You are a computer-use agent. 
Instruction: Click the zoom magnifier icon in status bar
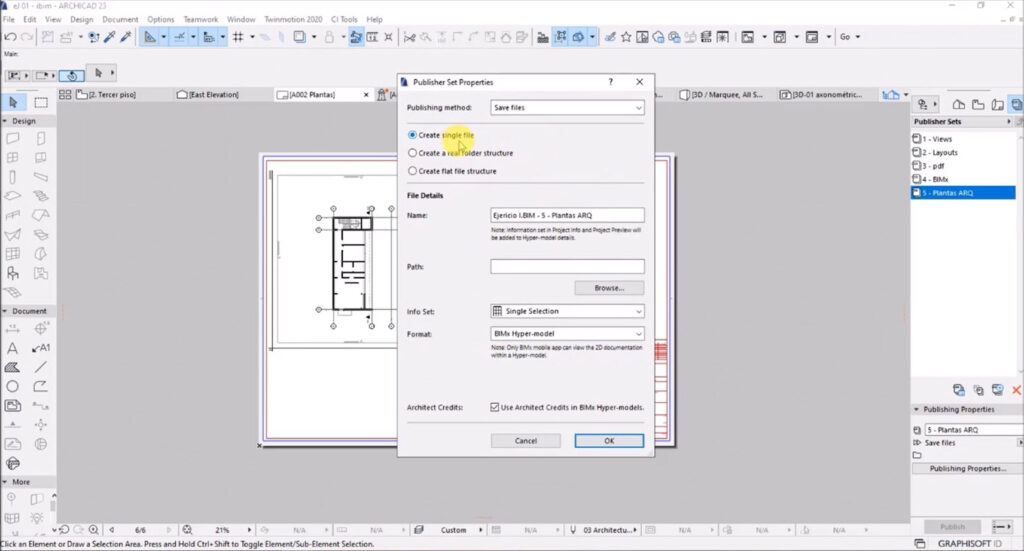[x=93, y=530]
